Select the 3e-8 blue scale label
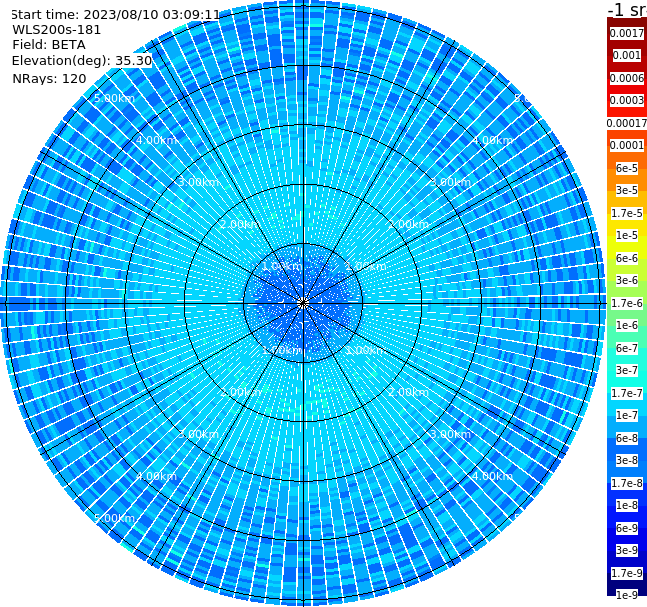Screen dimensions: 647x607 click(627, 460)
